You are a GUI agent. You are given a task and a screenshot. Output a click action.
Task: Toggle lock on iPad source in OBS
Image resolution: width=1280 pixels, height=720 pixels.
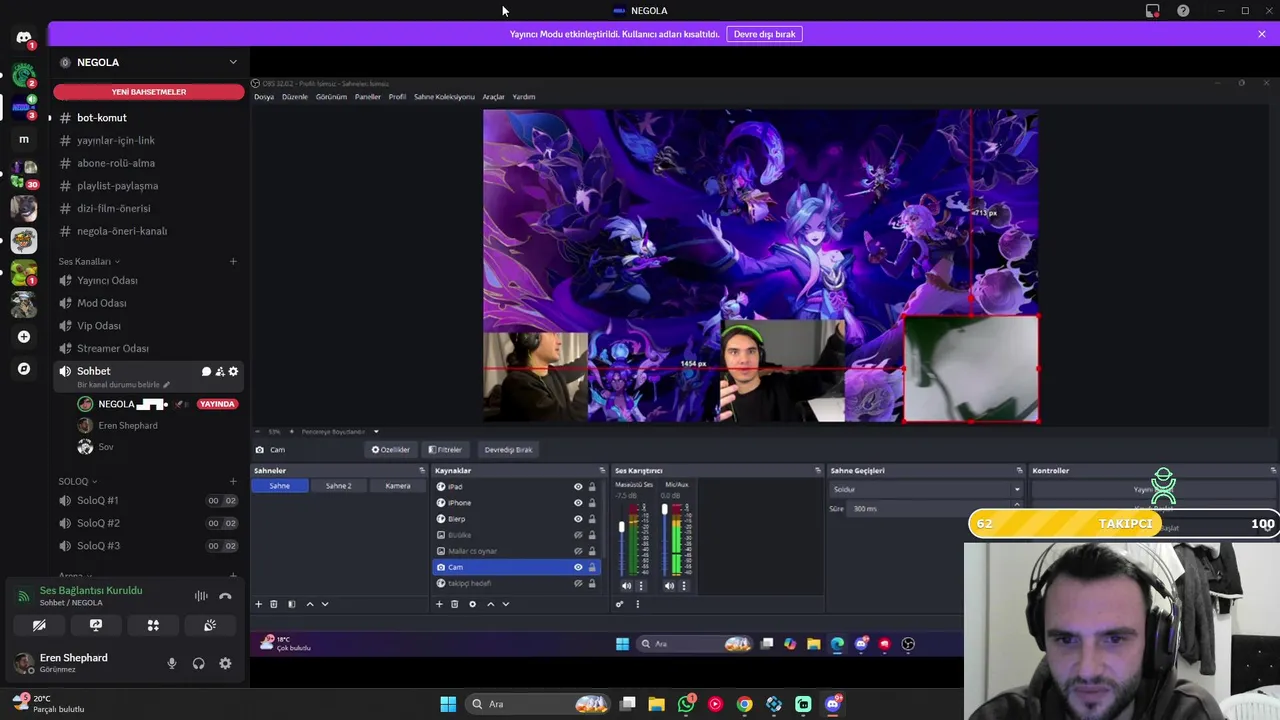pyautogui.click(x=592, y=487)
